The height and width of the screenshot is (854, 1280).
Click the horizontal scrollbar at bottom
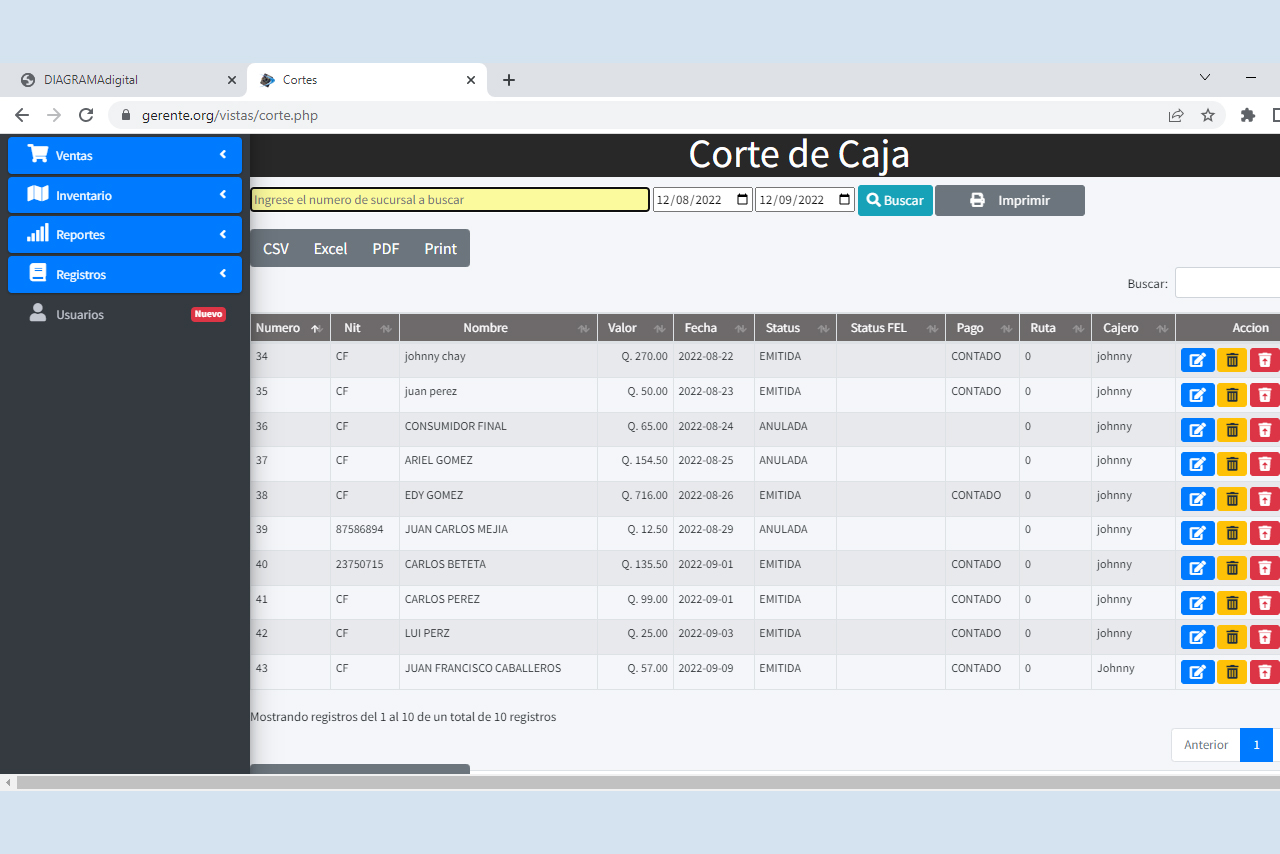coord(648,782)
